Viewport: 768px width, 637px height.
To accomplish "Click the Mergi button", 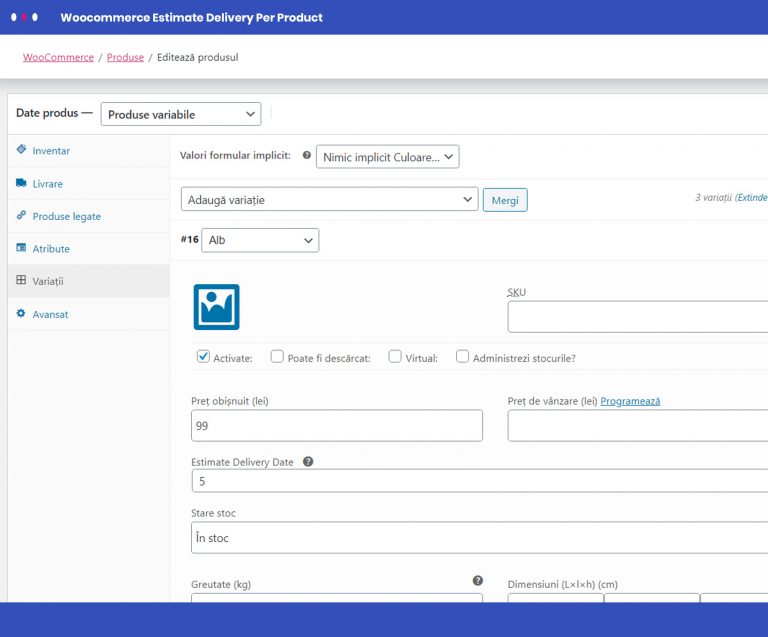I will [x=505, y=200].
